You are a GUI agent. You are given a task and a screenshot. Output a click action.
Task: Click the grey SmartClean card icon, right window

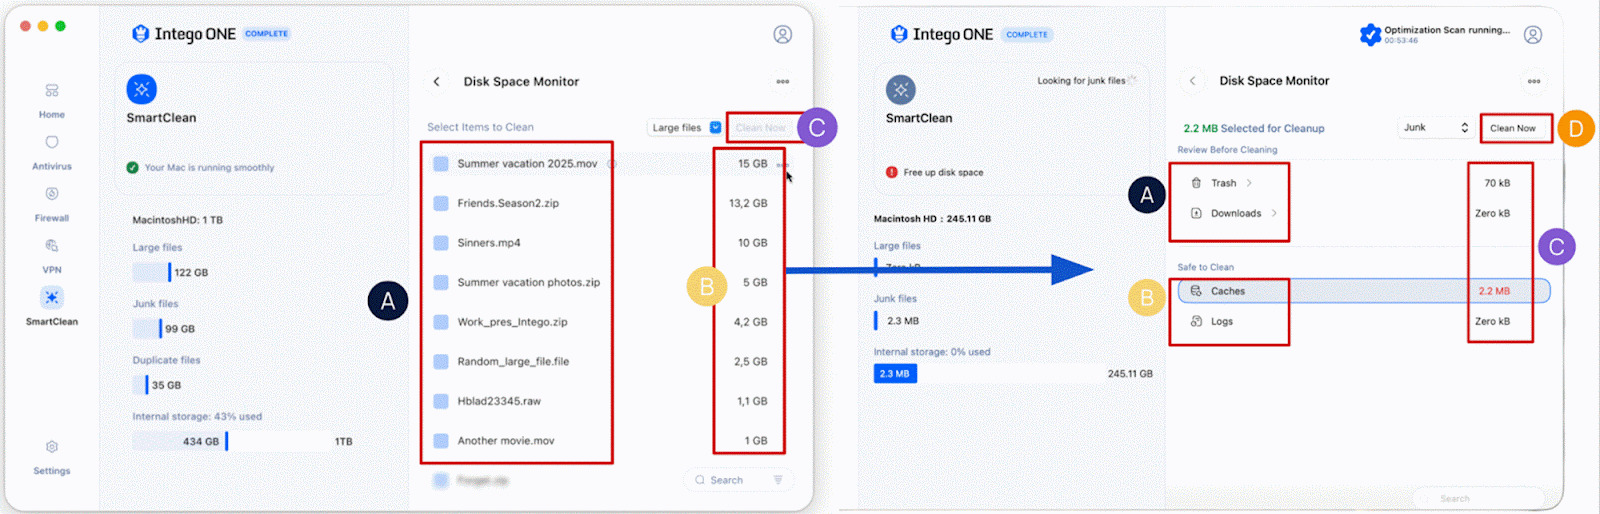click(901, 89)
